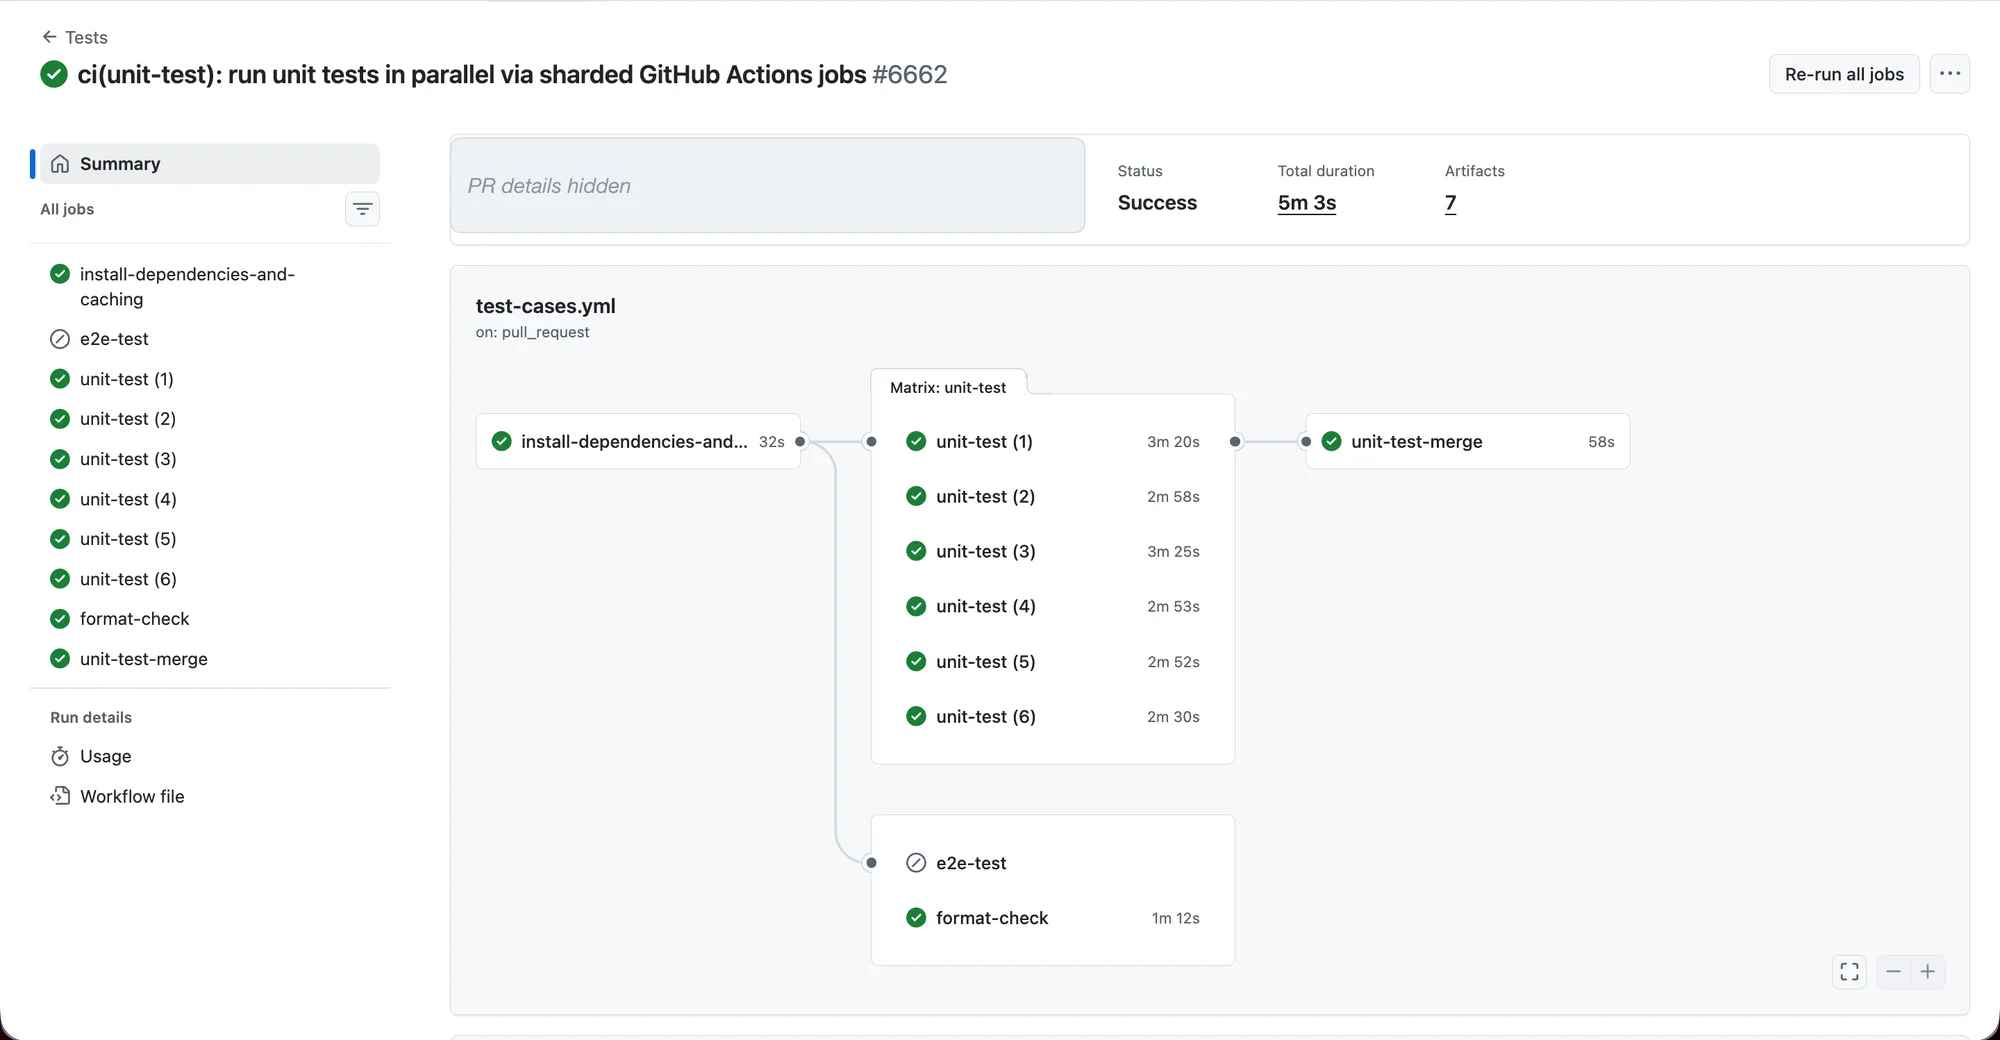The image size is (2000, 1040).
Task: Click the green success icon by run title
Action: pyautogui.click(x=54, y=74)
